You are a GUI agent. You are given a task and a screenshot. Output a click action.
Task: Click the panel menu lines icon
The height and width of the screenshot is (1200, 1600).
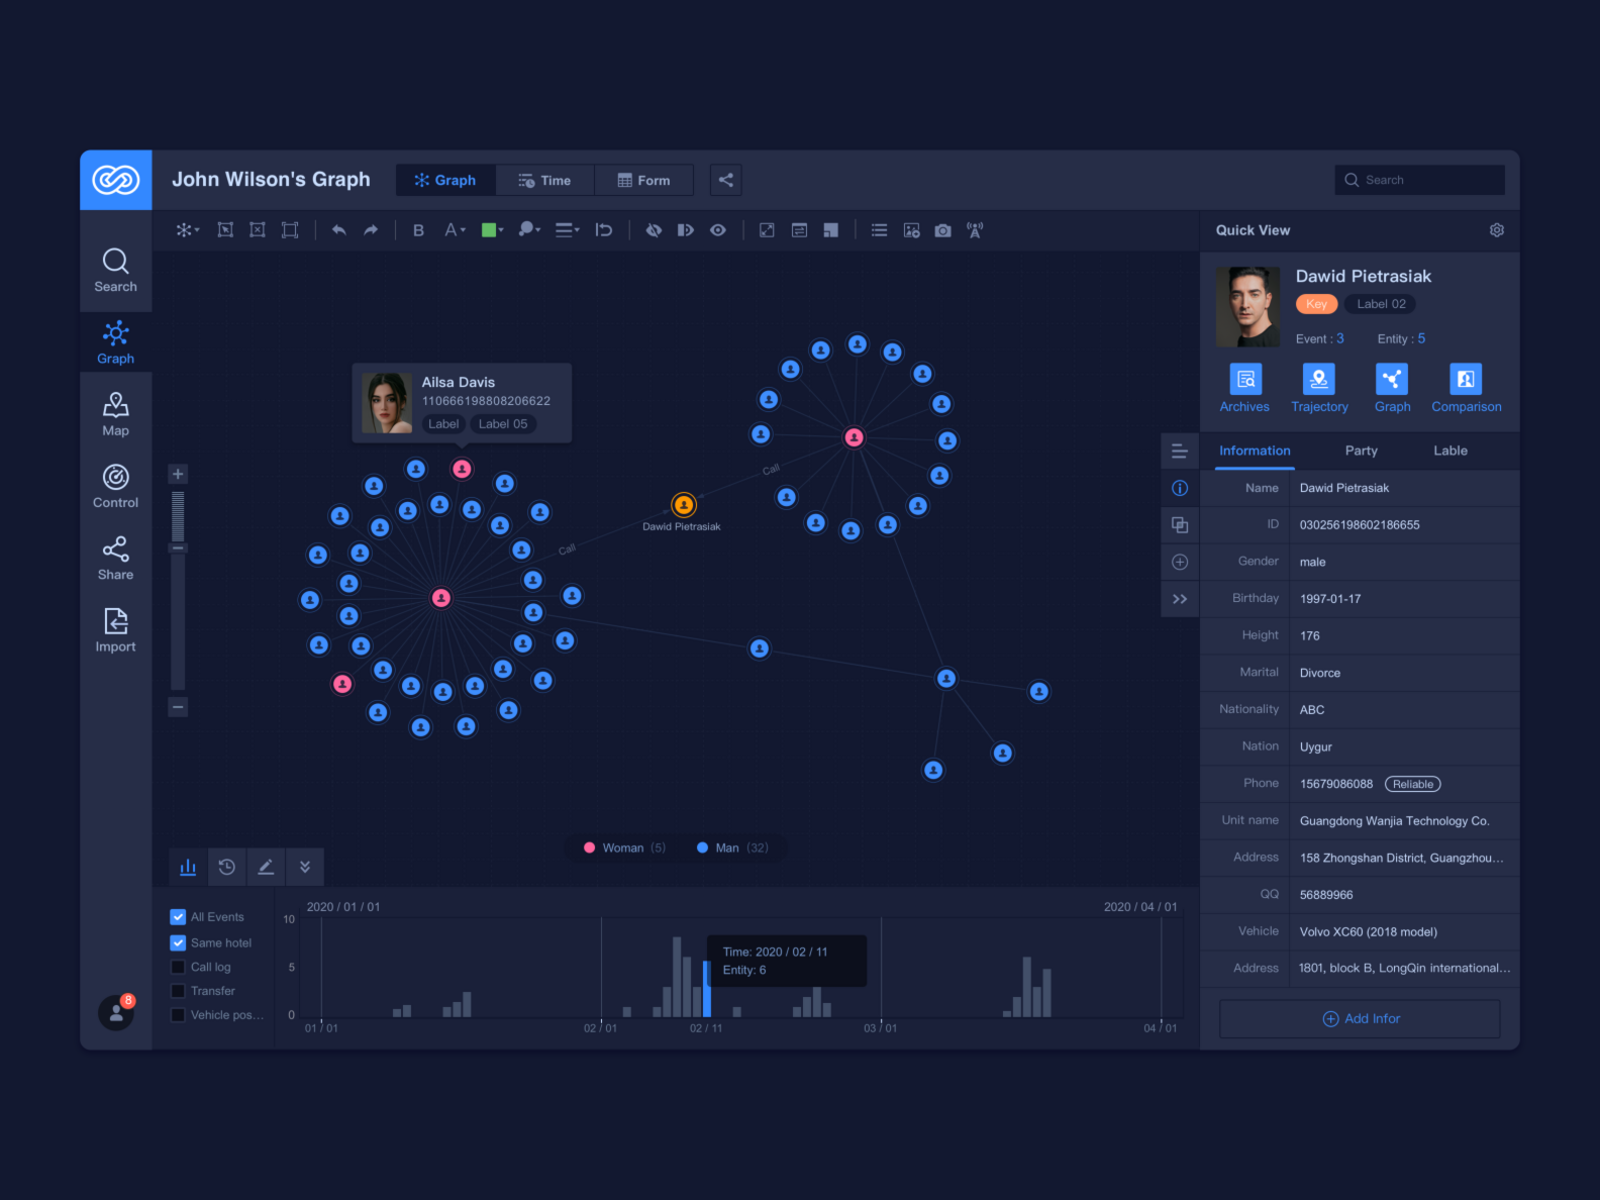click(1180, 451)
